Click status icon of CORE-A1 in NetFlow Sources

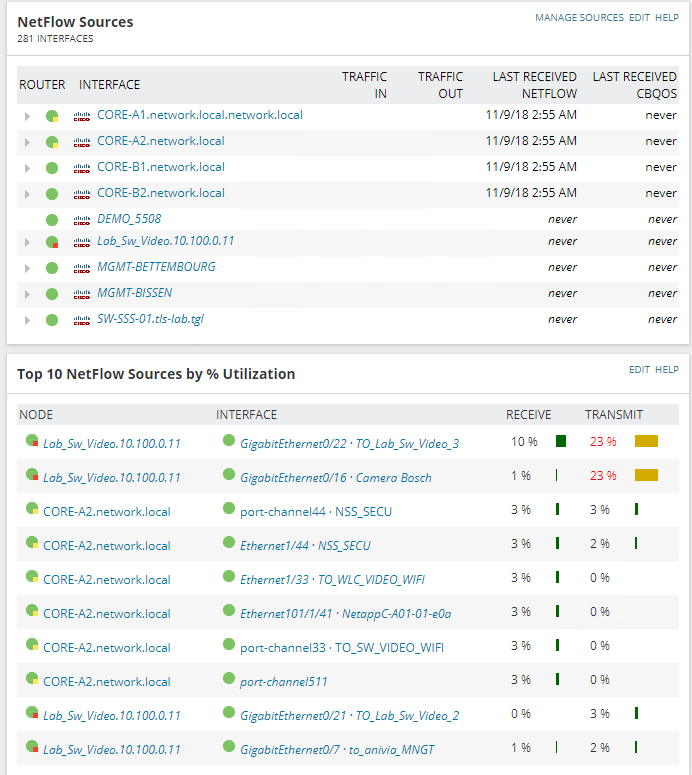point(52,116)
